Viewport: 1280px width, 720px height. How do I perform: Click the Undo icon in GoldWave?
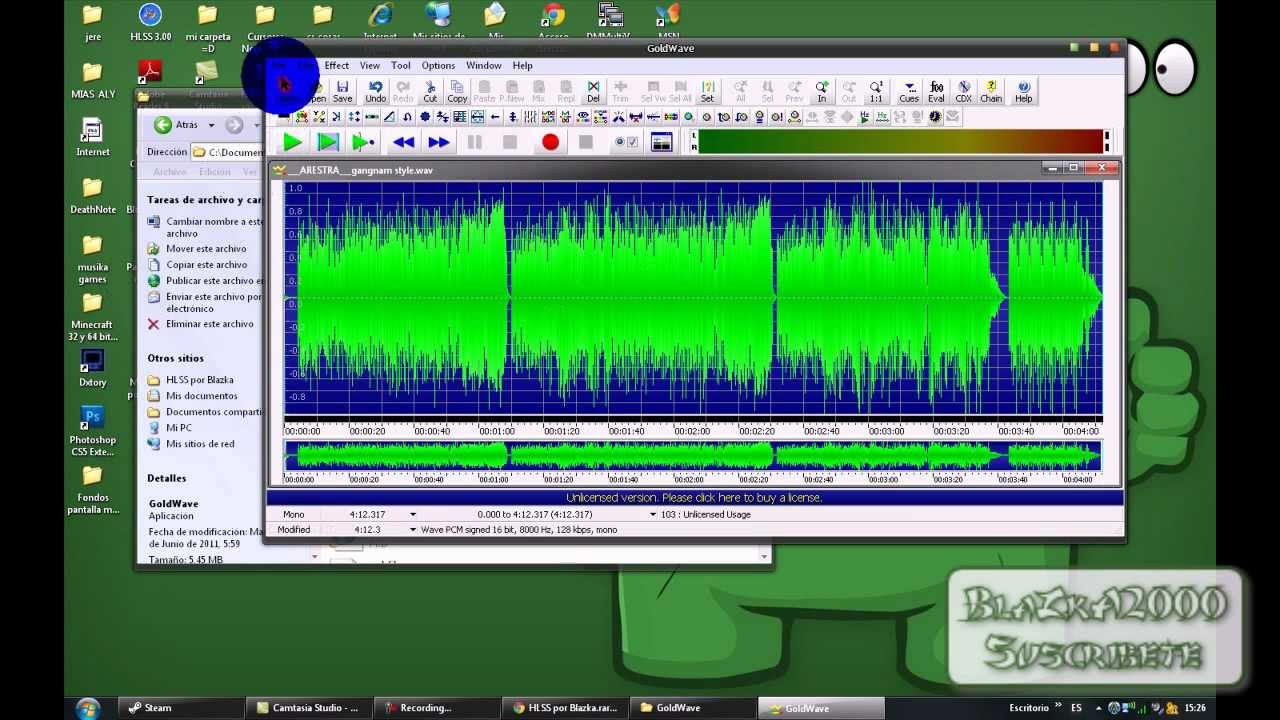pos(375,92)
